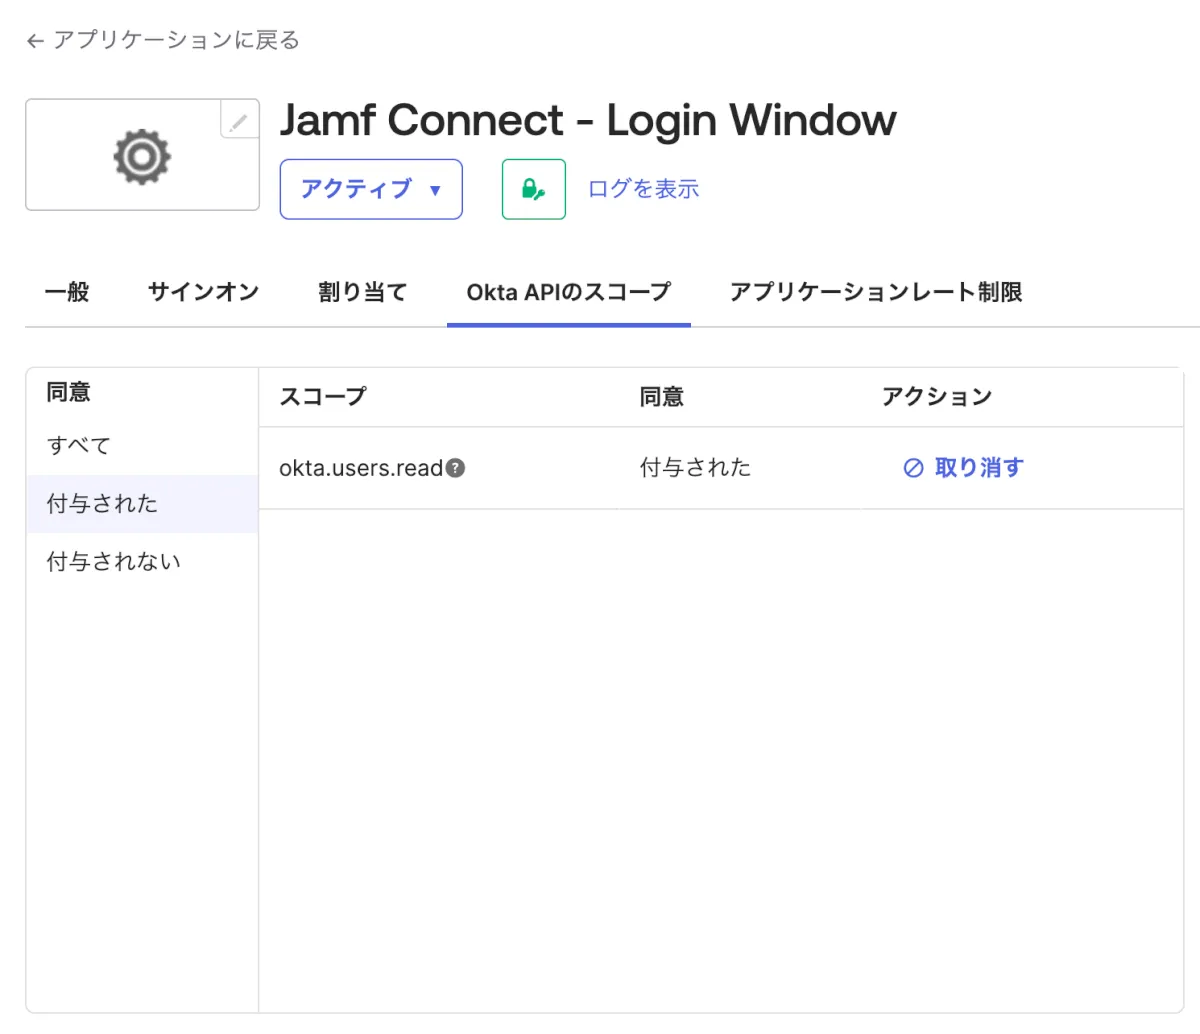This screenshot has height=1034, width=1200.
Task: Select the すべて filter in the sidebar
Action: point(79,446)
